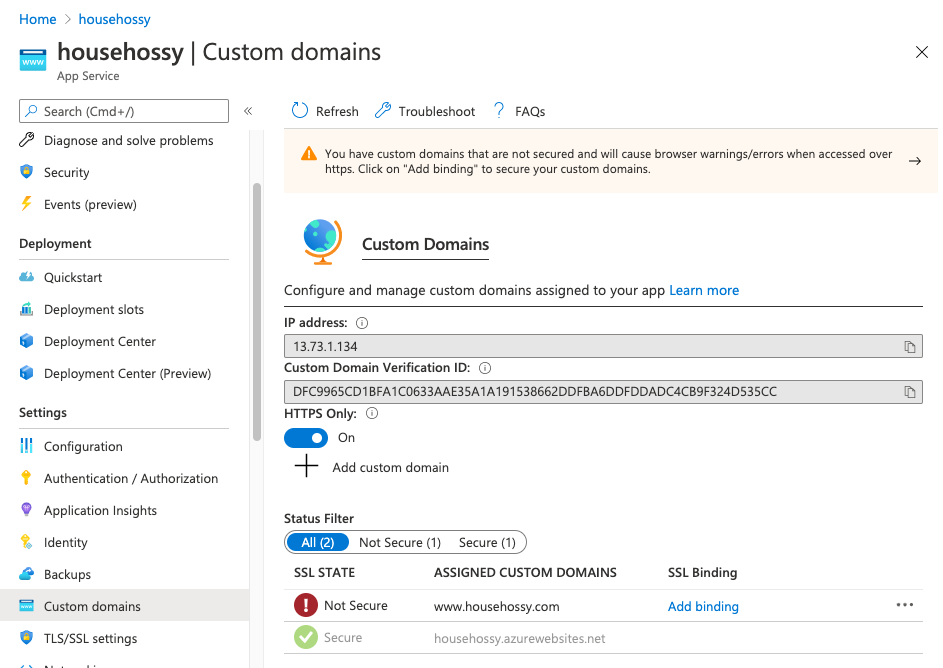
Task: Click the Identity key icon
Action: pos(26,542)
